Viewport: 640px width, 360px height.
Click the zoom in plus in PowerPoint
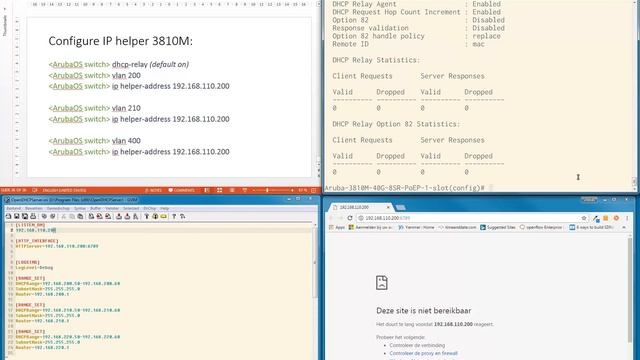[292, 191]
